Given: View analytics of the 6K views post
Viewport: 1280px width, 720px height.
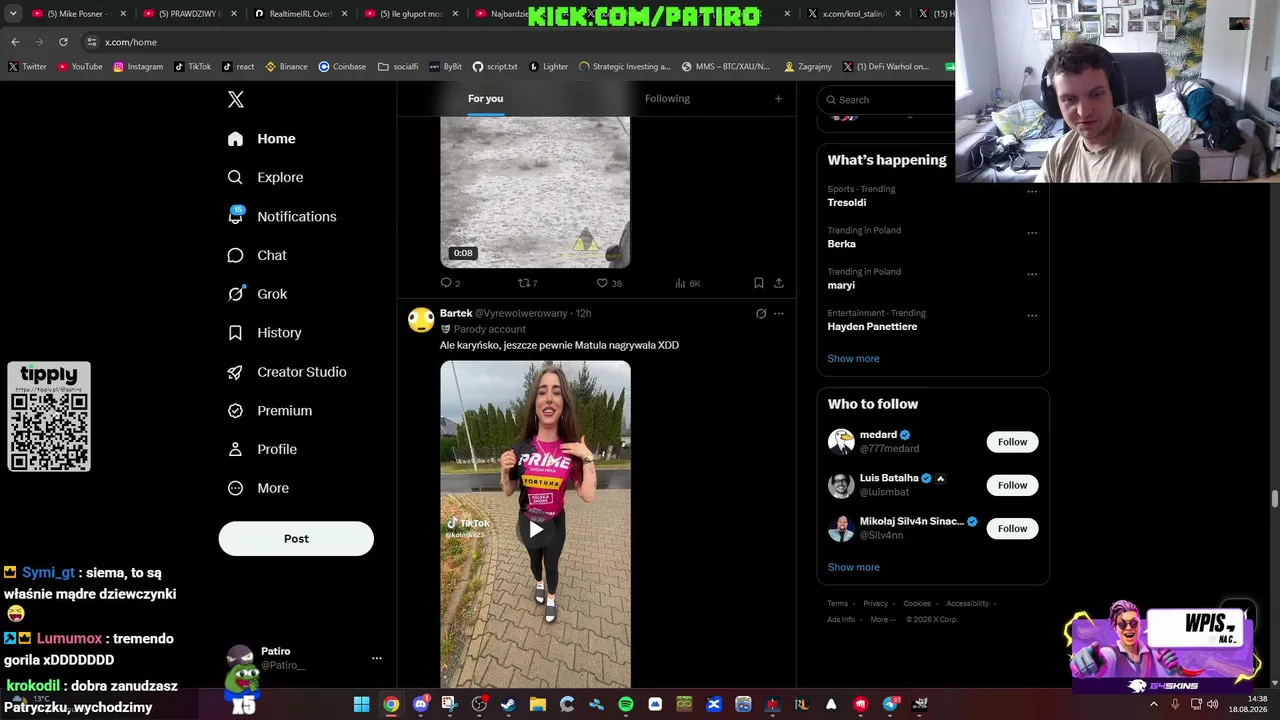Looking at the screenshot, I should click(x=687, y=283).
